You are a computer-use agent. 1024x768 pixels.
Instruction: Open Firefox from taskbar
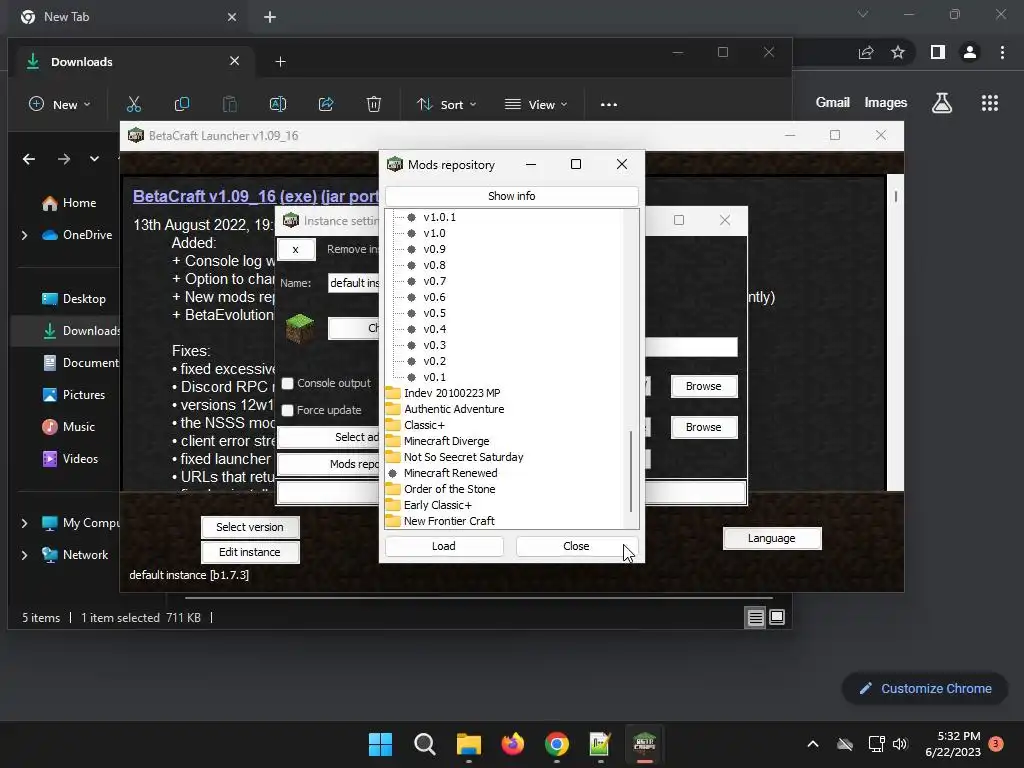pyautogui.click(x=513, y=744)
